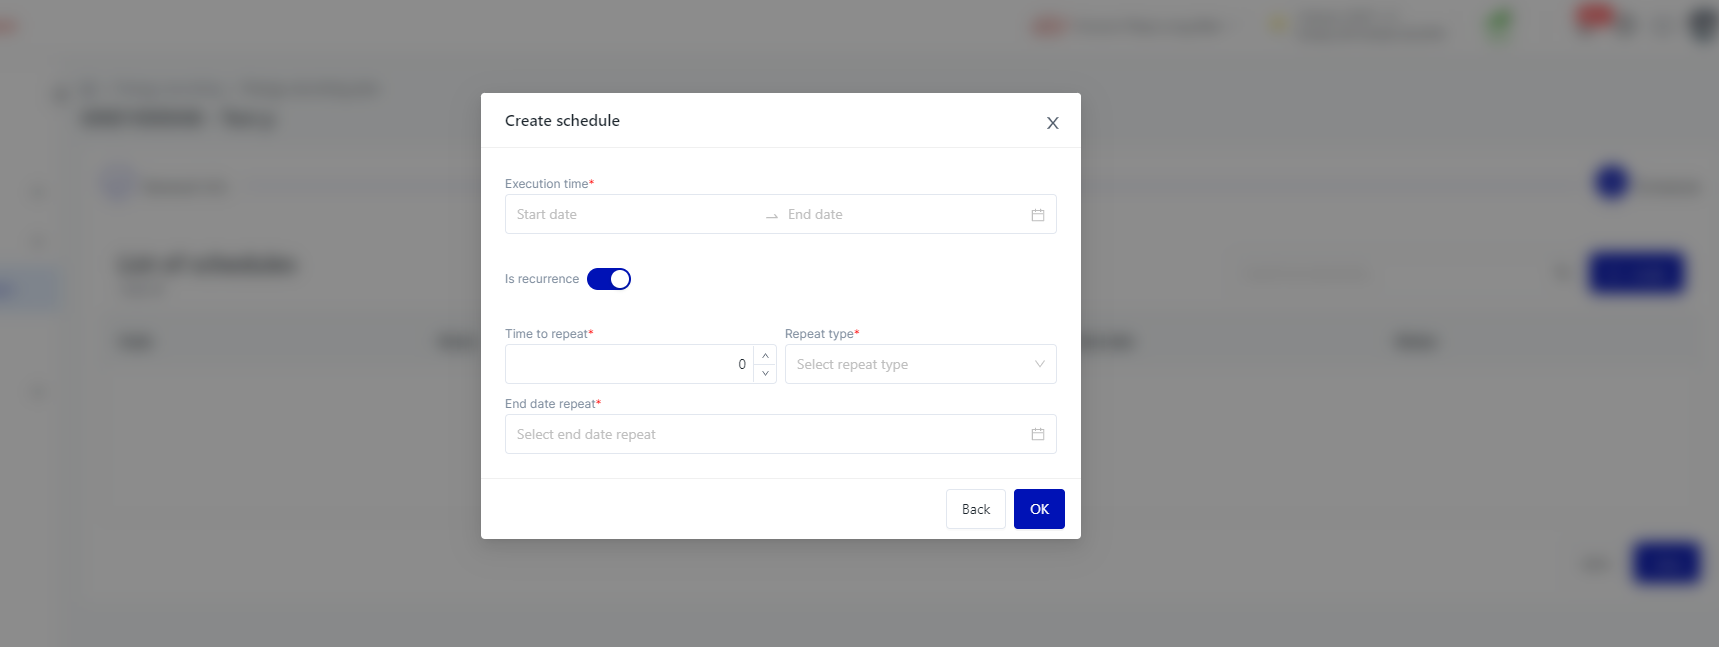Decrease Time to repeat with down arrow

tap(765, 373)
